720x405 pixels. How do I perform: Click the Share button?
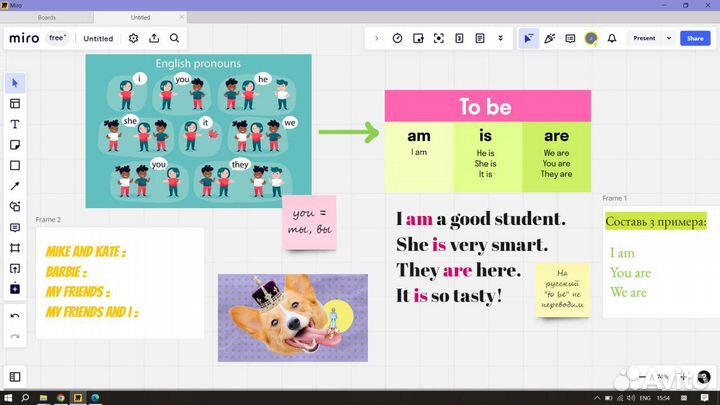click(x=695, y=38)
